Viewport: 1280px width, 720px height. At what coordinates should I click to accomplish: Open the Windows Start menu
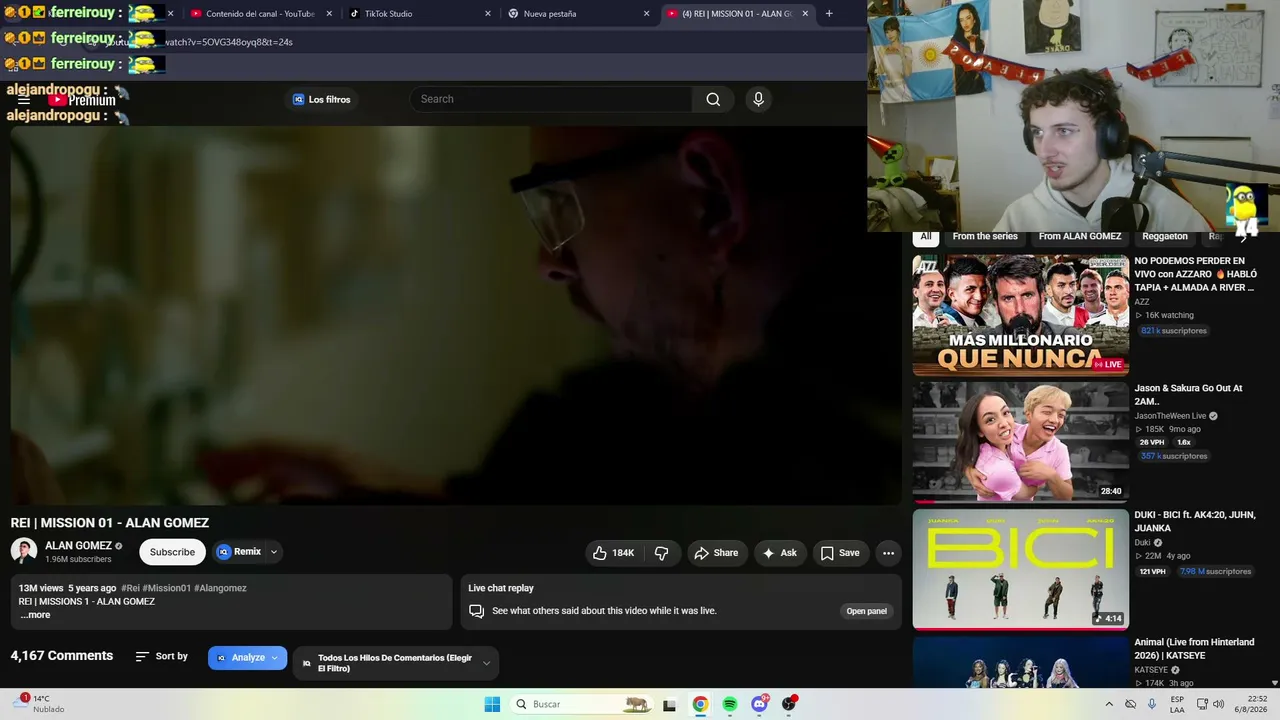coord(492,704)
